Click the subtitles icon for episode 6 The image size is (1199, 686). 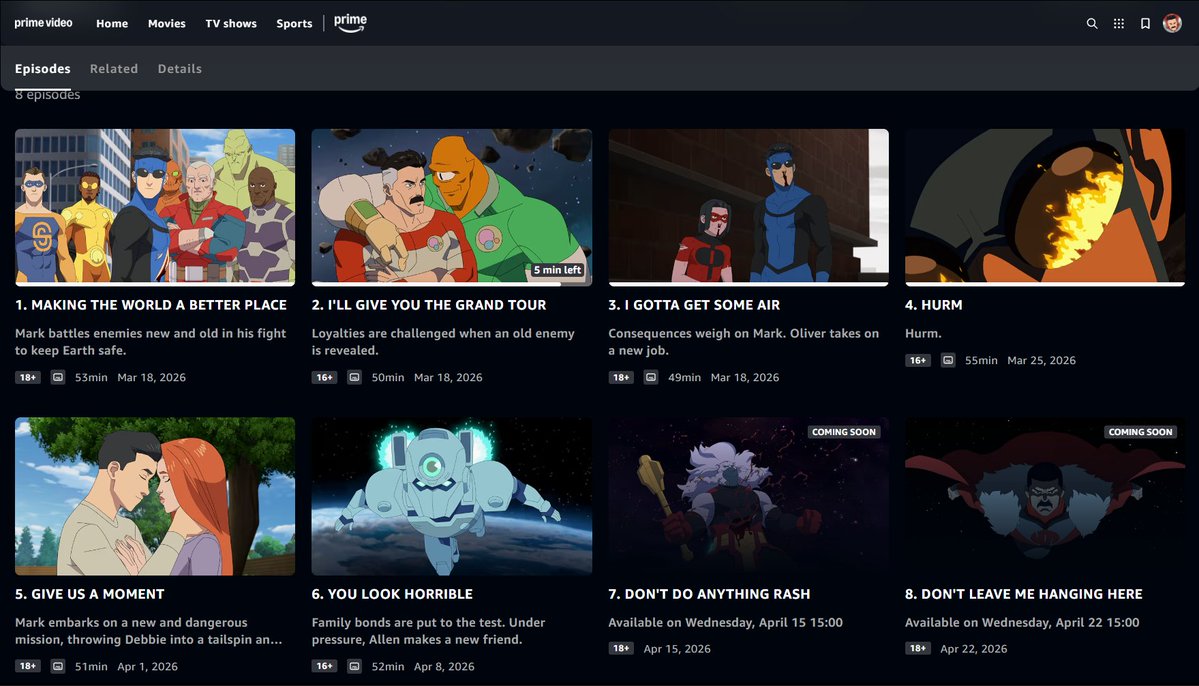coord(355,666)
